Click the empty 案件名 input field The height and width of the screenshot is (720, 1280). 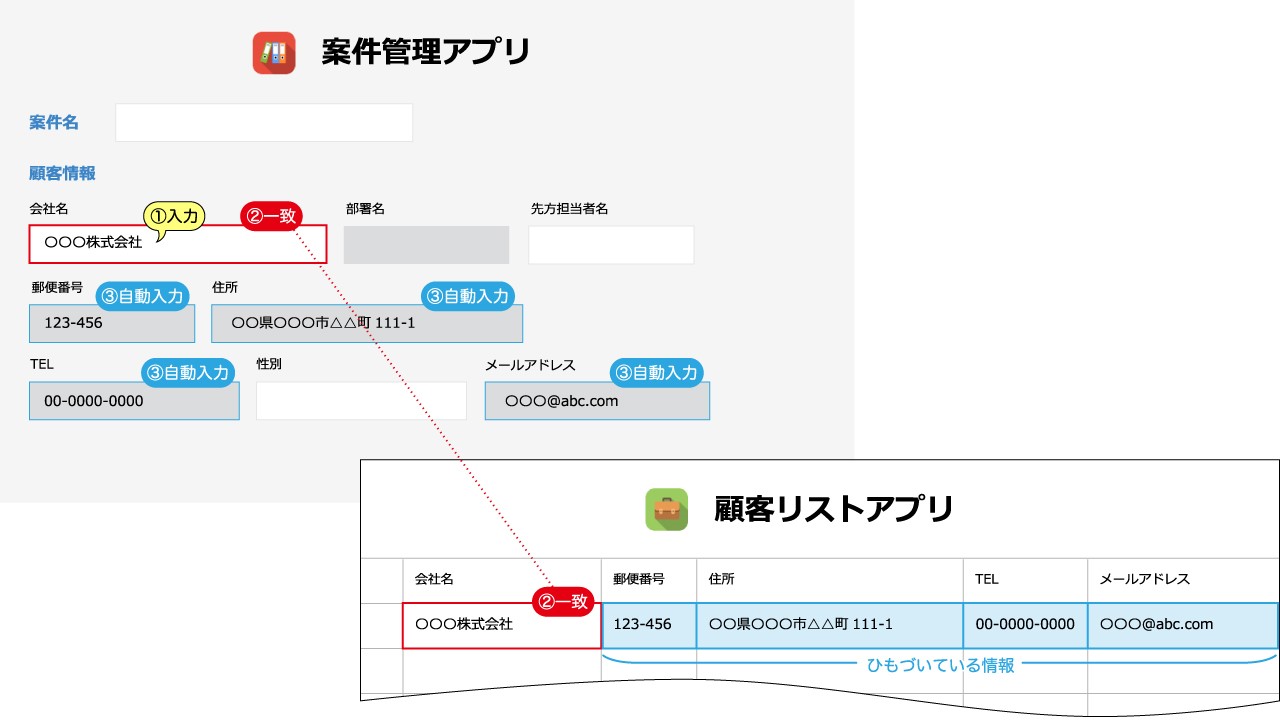264,122
